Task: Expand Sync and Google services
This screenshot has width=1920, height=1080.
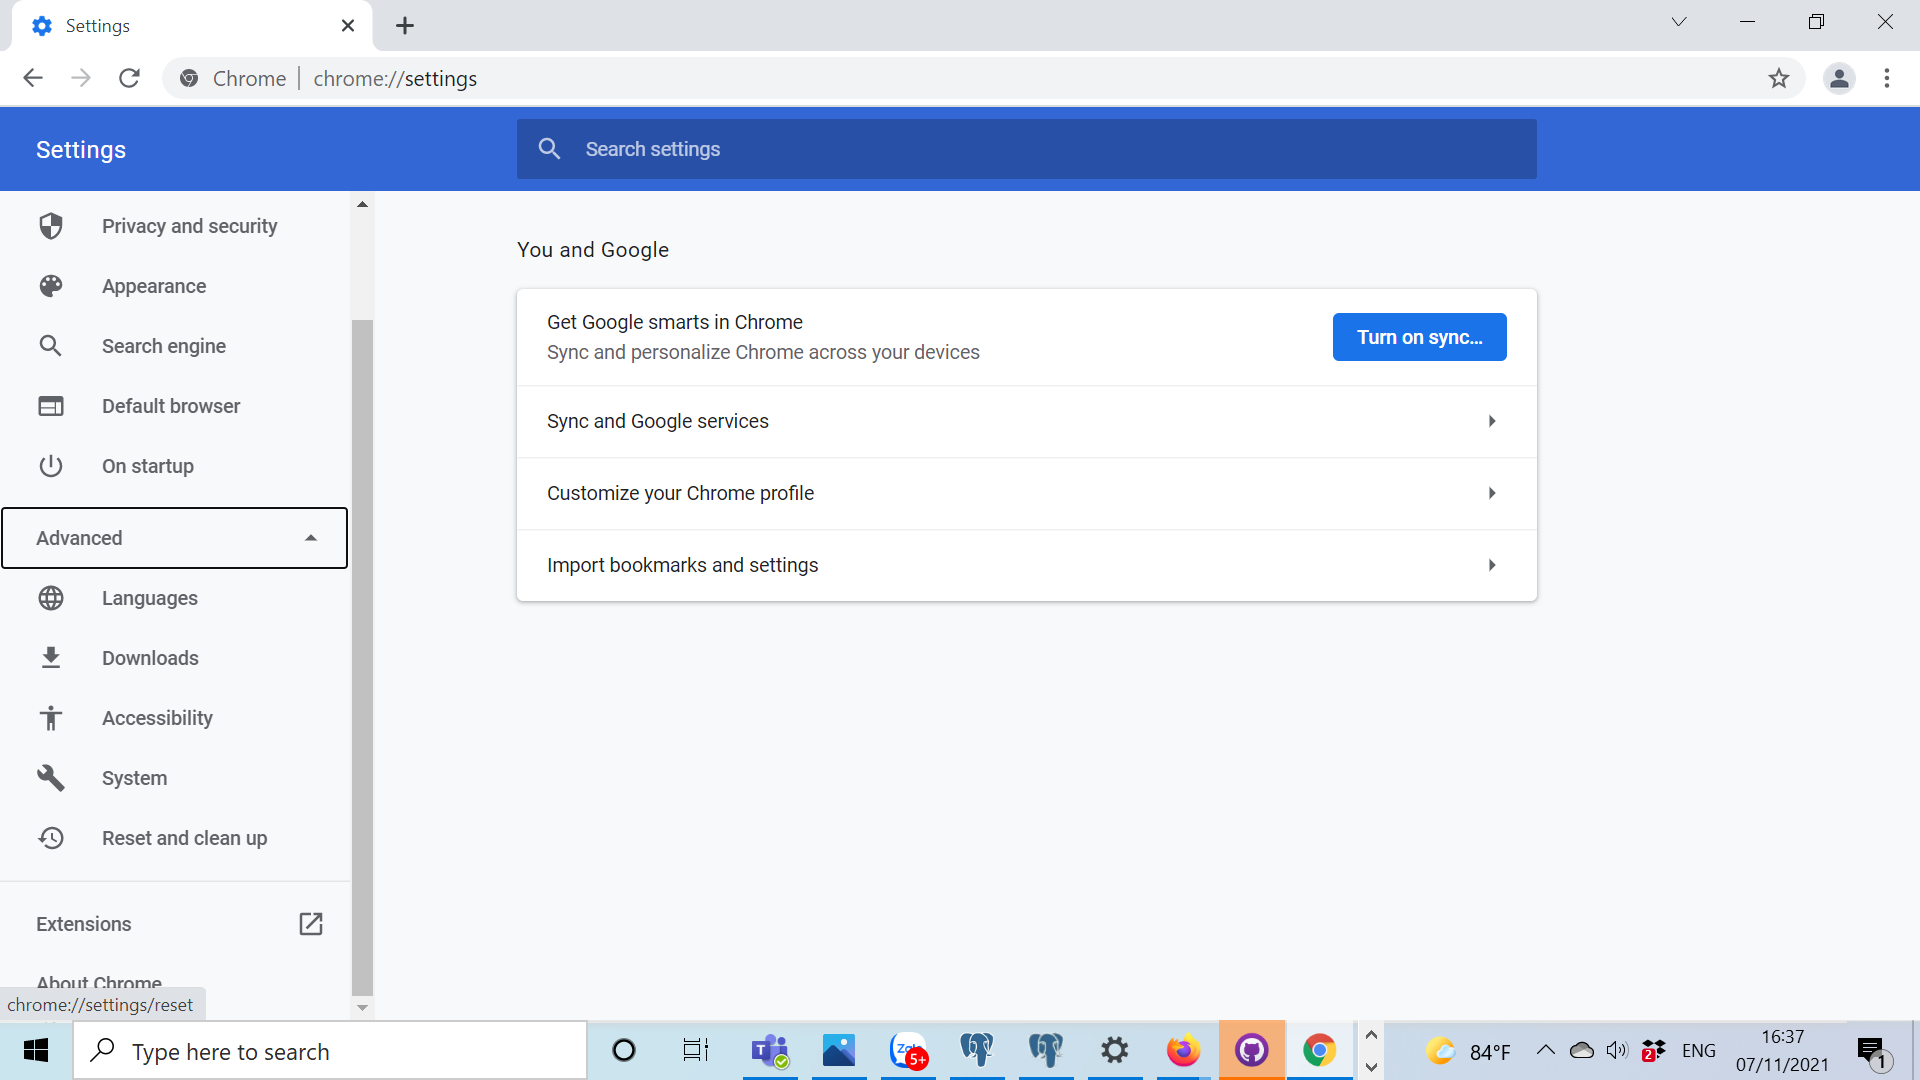Action: pyautogui.click(x=1026, y=422)
